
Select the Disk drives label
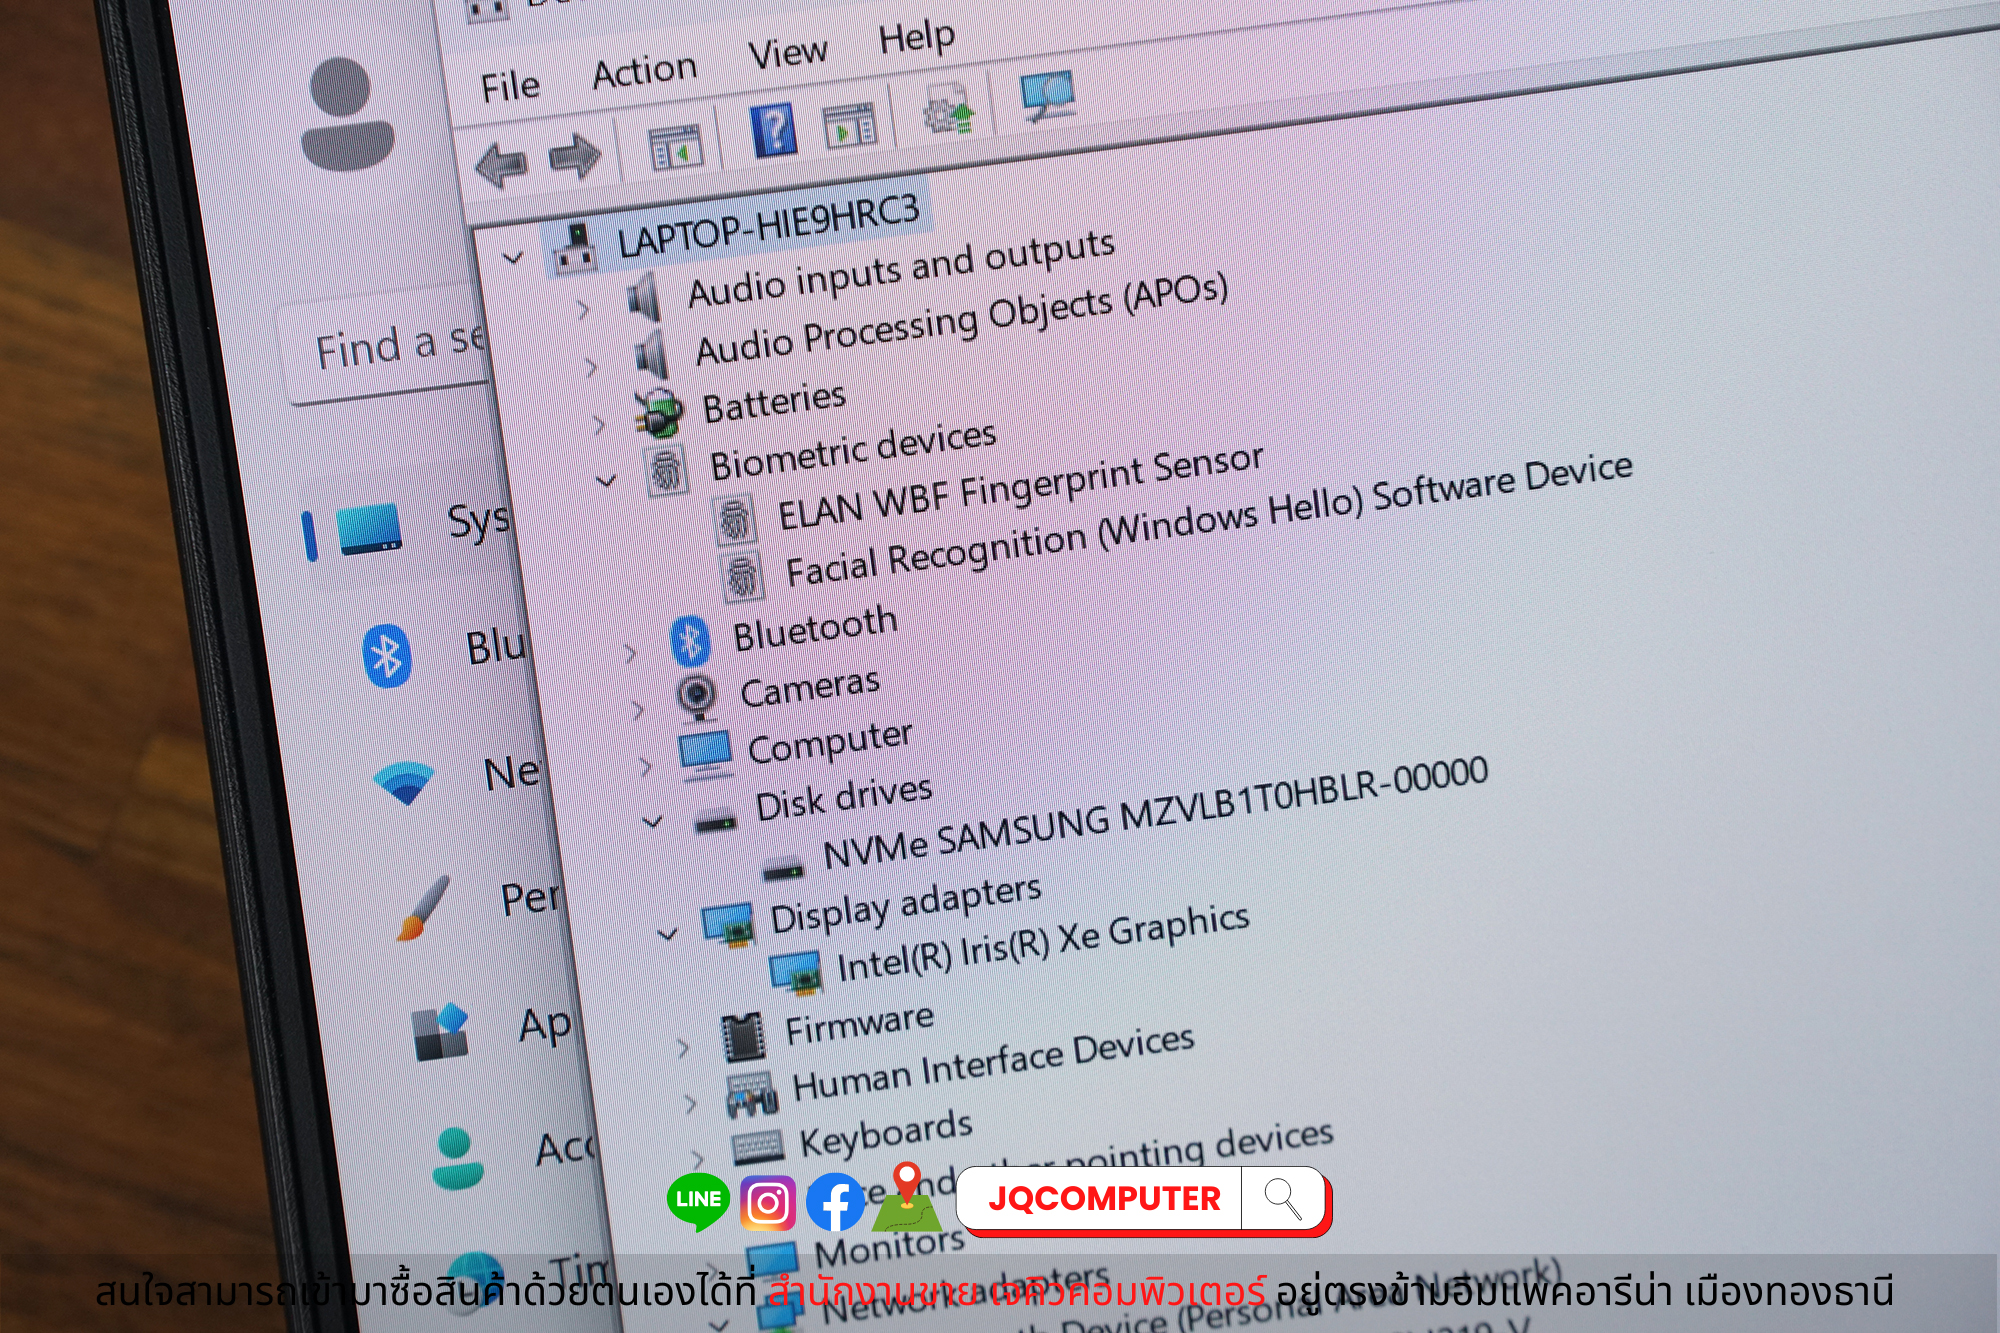[844, 799]
